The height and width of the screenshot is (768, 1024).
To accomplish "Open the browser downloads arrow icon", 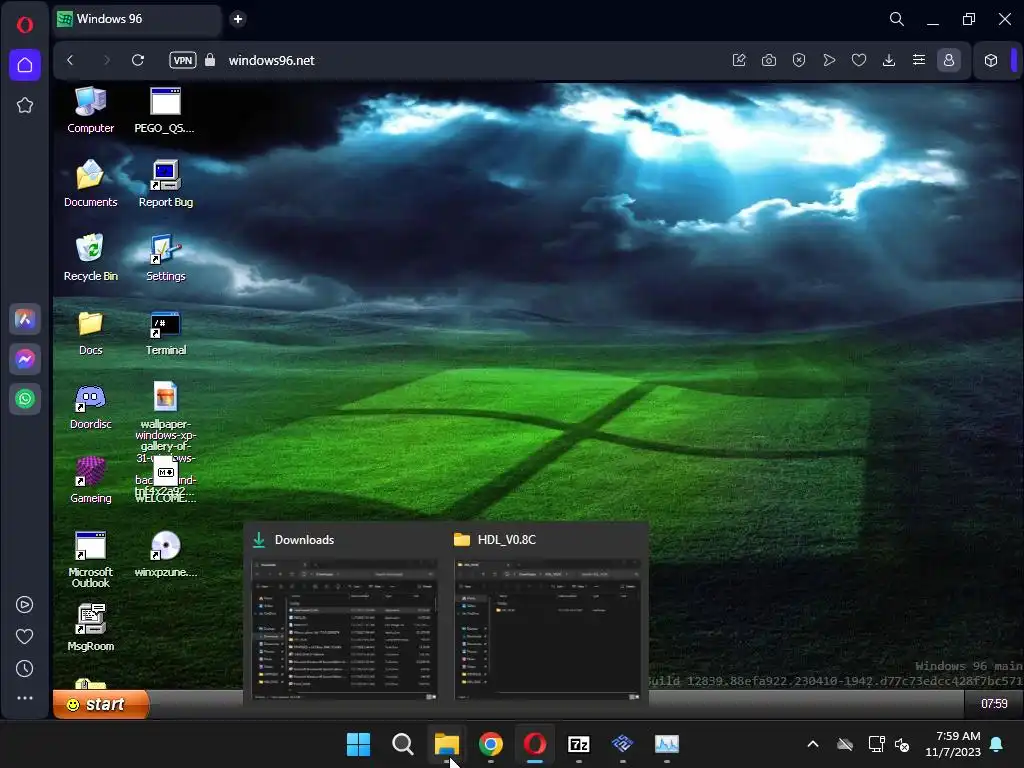I will pos(889,60).
